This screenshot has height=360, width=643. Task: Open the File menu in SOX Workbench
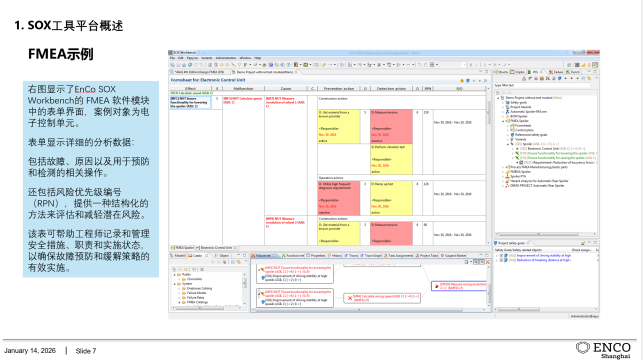click(x=172, y=58)
